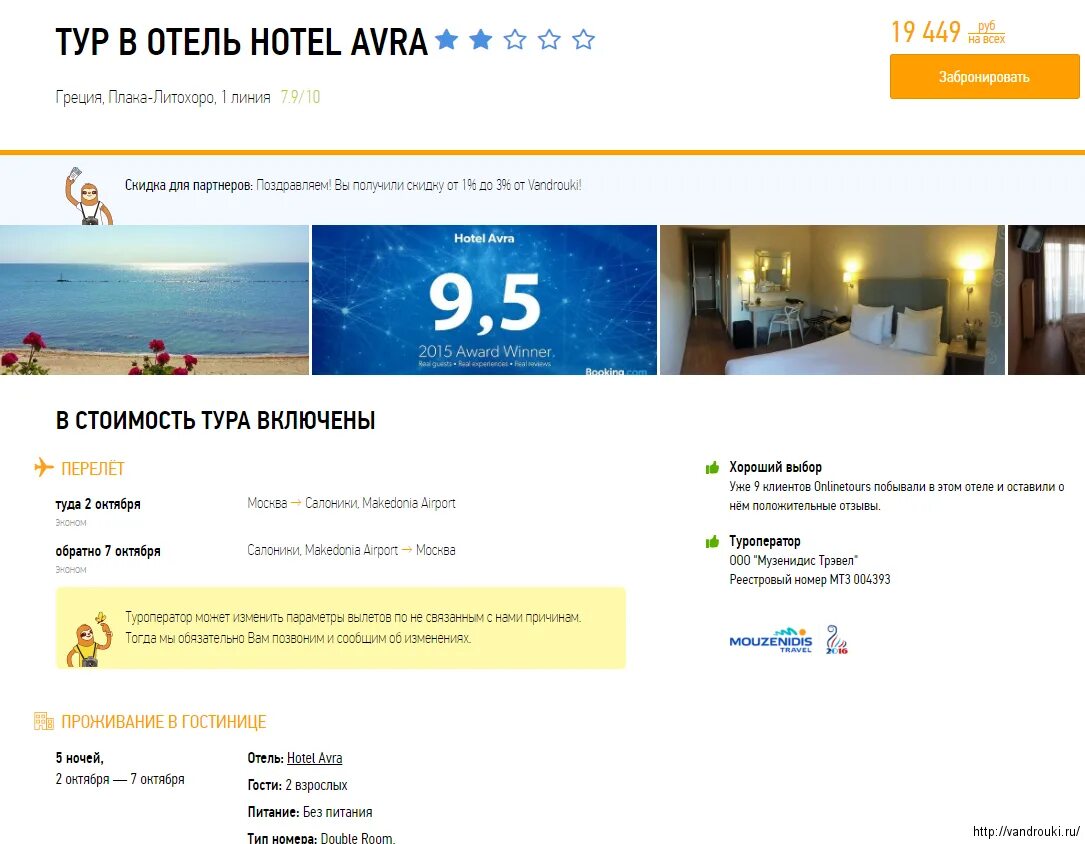Click the 2 октября — 7 октября dates
Viewport: 1085px width, 844px height.
point(120,779)
